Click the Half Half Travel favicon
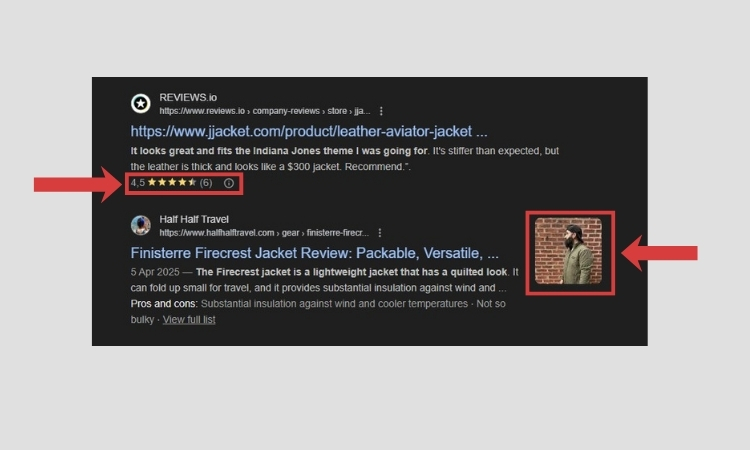This screenshot has height=450, width=750. (141, 225)
